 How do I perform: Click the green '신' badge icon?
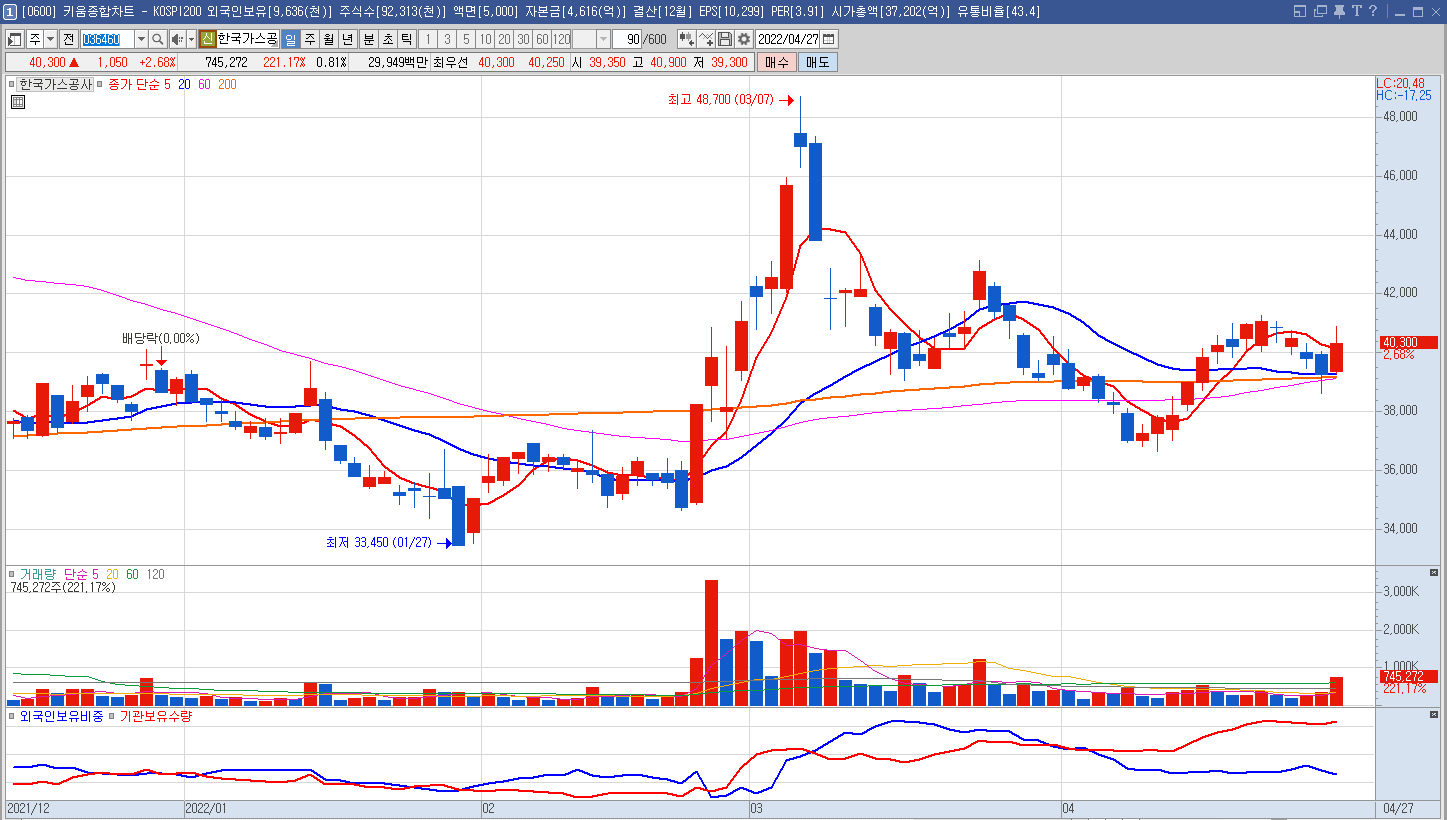pyautogui.click(x=207, y=39)
